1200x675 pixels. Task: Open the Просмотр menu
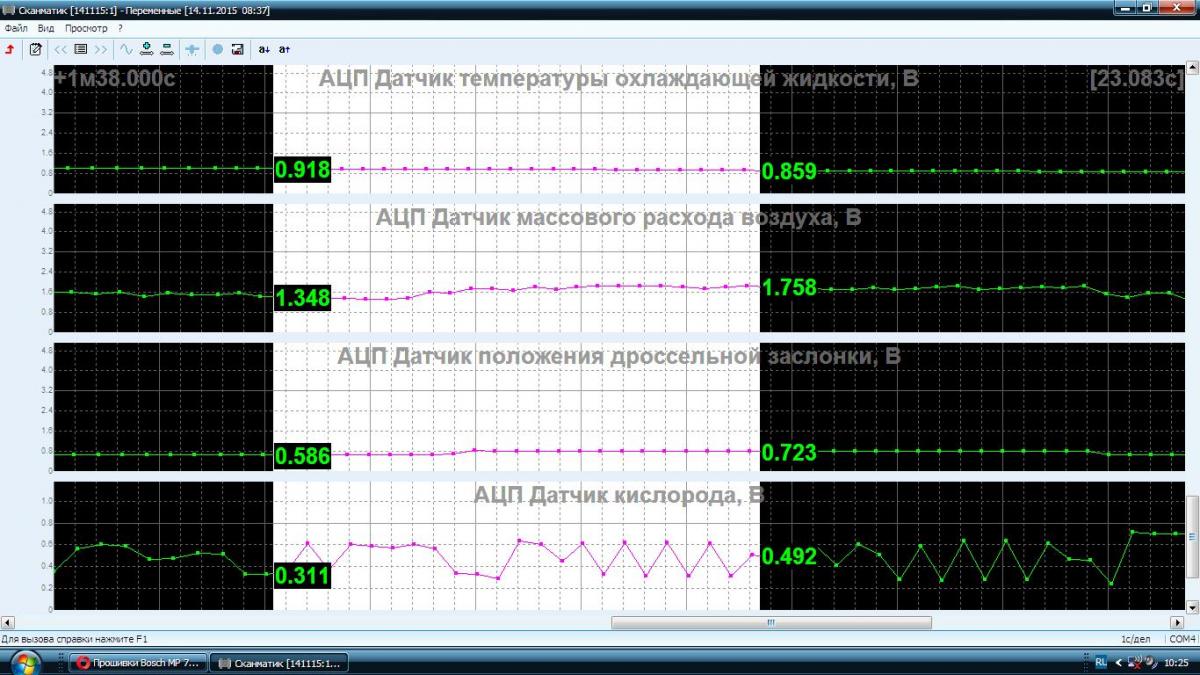(86, 28)
